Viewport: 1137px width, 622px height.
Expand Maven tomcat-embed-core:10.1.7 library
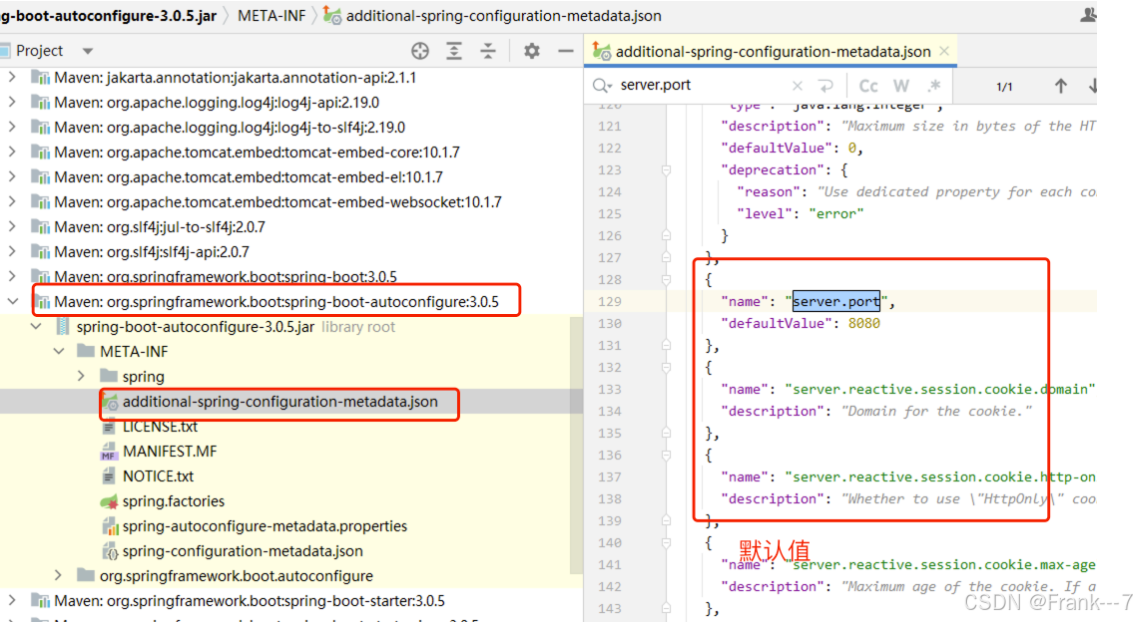click(12, 152)
